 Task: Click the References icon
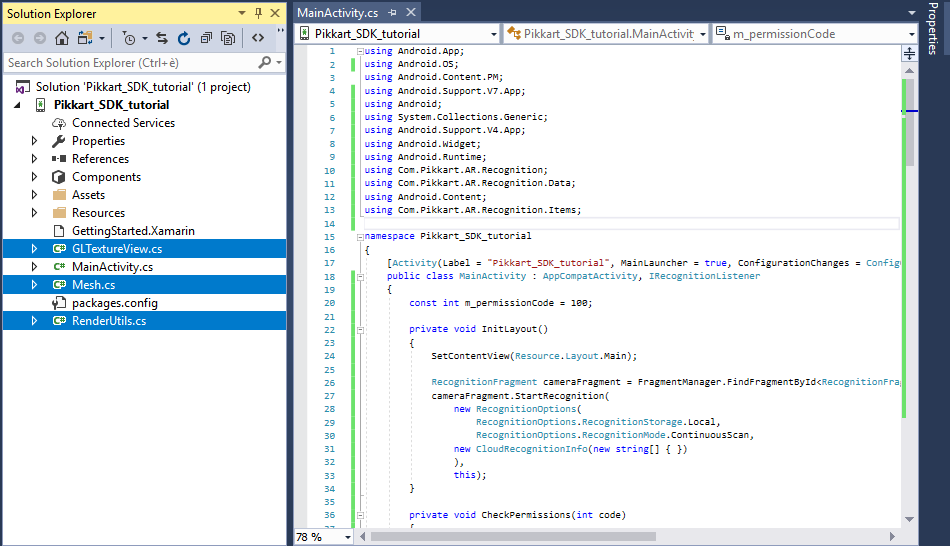(59, 159)
